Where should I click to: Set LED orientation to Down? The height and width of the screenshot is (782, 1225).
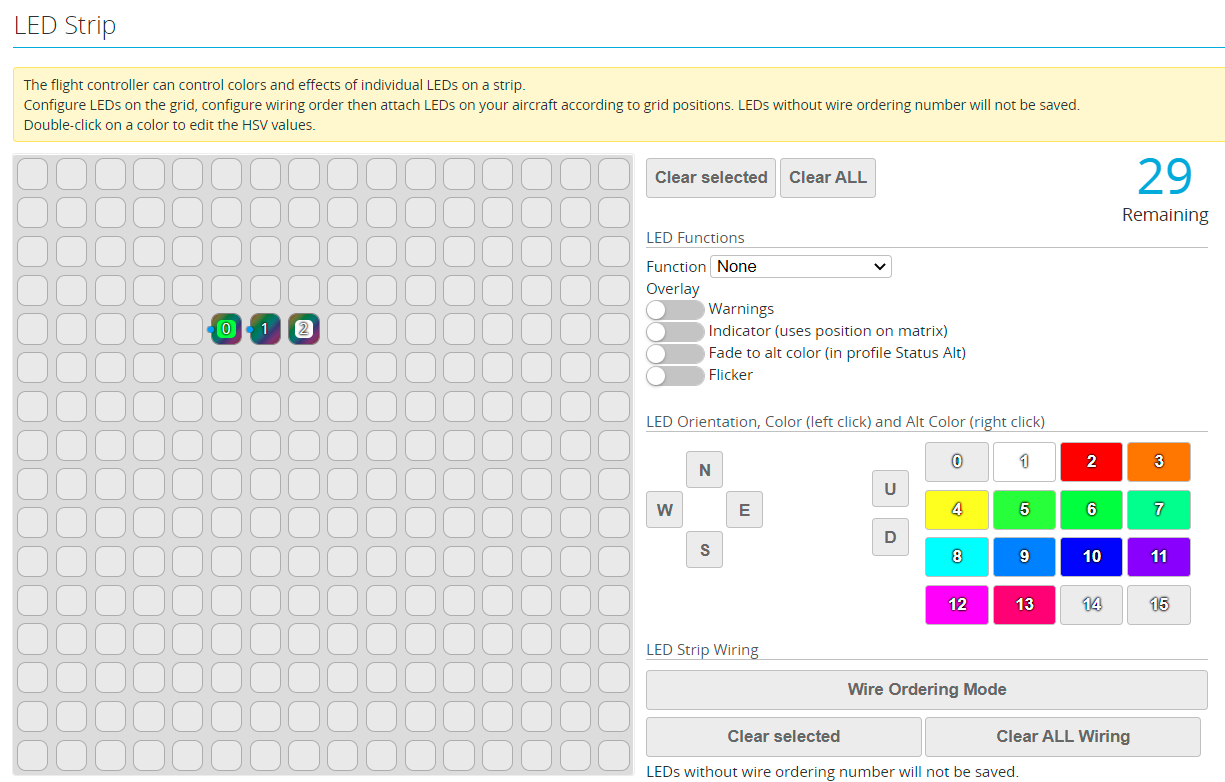click(890, 538)
